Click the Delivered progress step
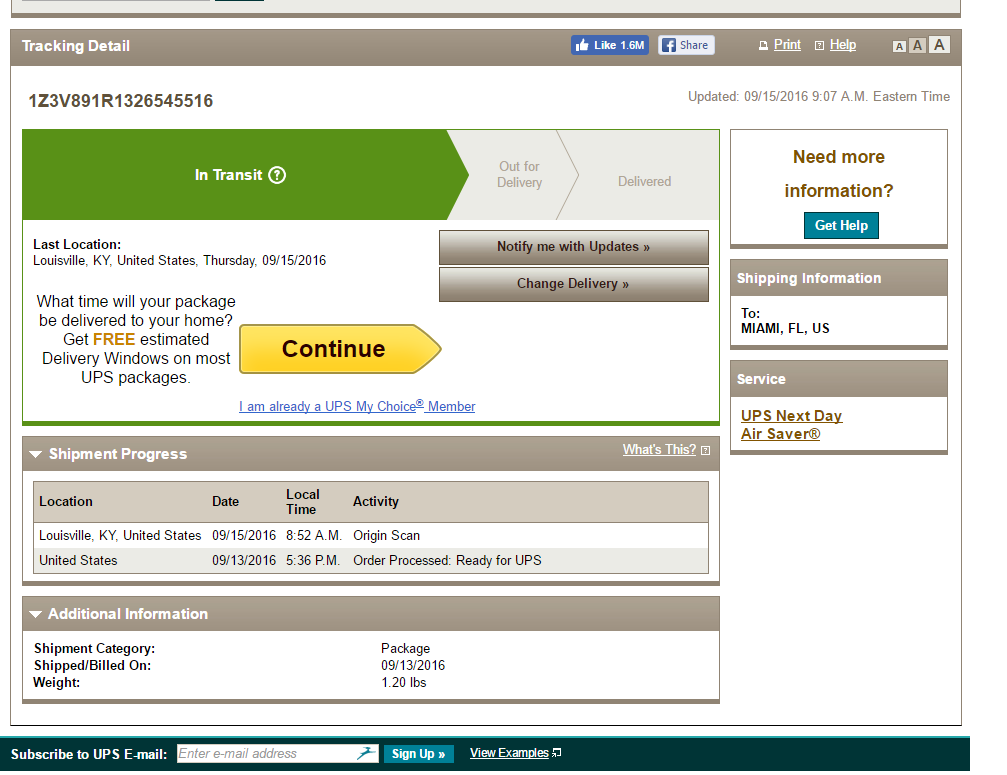The height and width of the screenshot is (775, 1007). [644, 181]
